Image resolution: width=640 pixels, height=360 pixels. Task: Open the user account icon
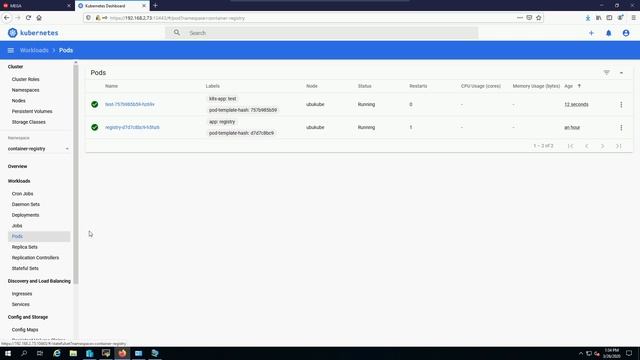(x=626, y=33)
